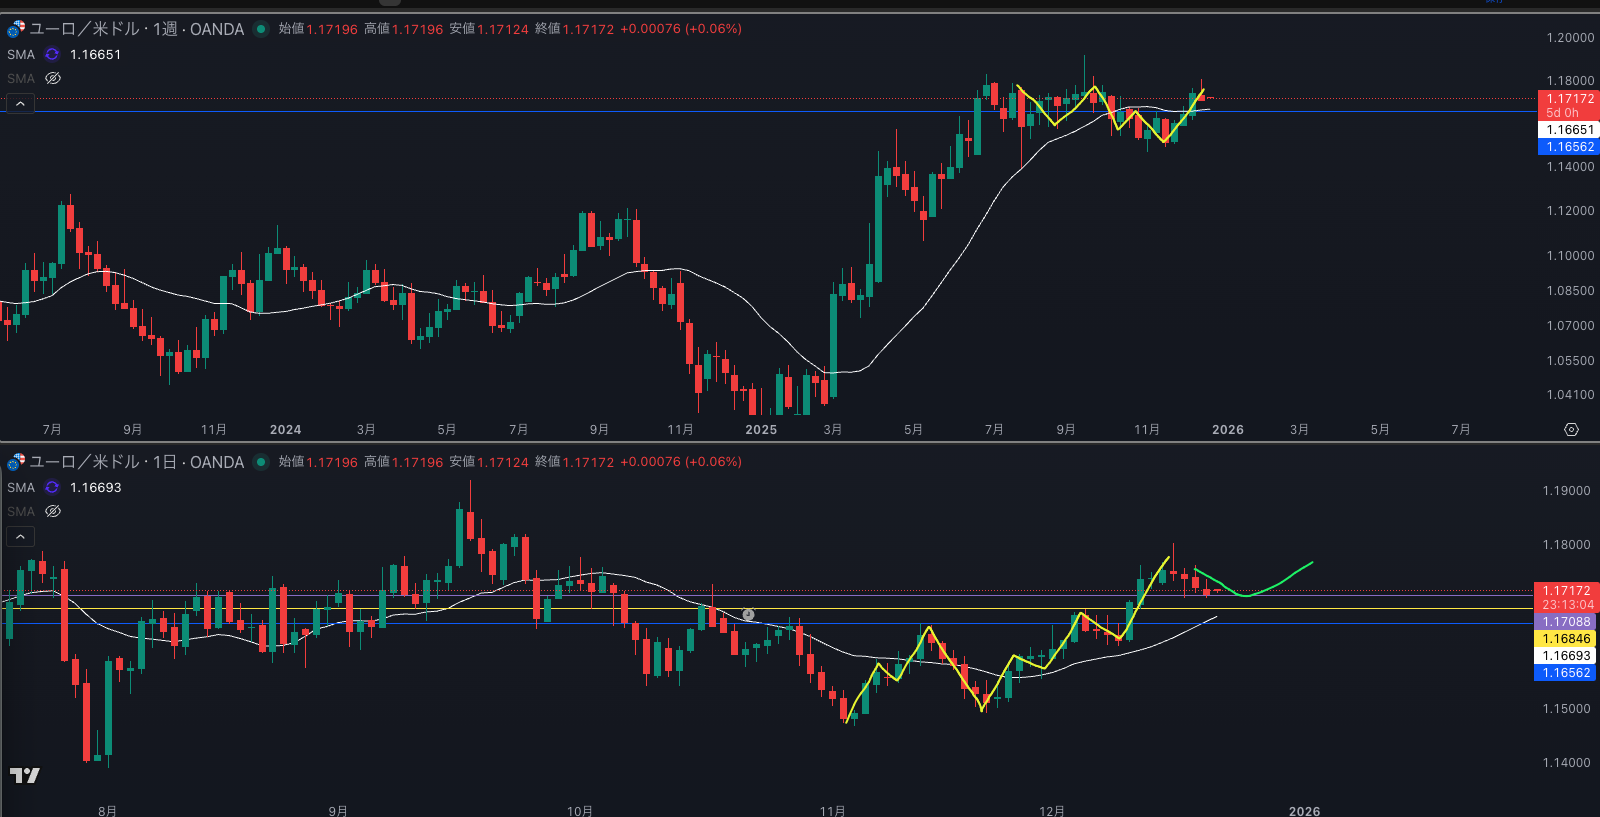Open symbol search from weekly ユーロ/米ドル title
This screenshot has width=1600, height=817.
(x=84, y=29)
